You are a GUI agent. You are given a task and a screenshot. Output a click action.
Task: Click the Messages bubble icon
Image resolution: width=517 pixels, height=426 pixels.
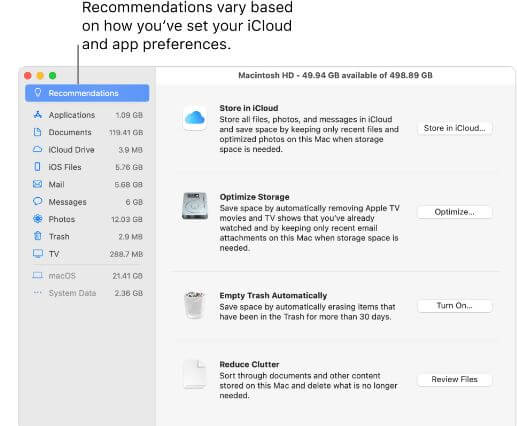(x=38, y=201)
